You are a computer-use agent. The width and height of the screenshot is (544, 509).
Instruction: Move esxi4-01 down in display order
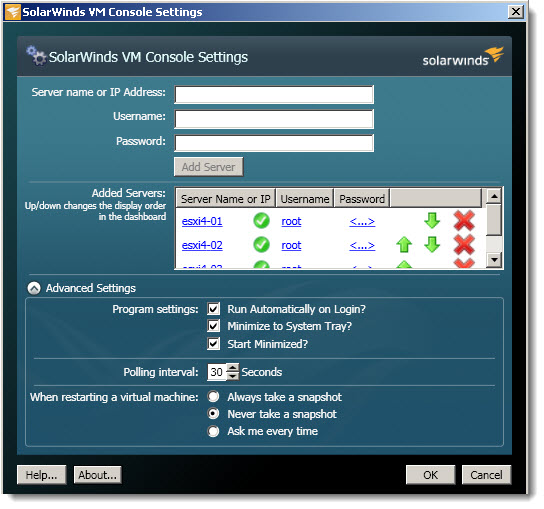click(432, 221)
